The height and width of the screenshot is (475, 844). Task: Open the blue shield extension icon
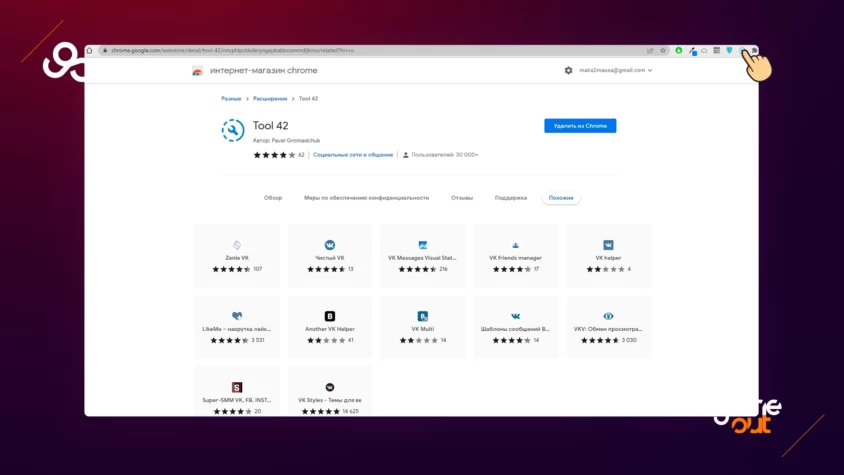coord(729,50)
